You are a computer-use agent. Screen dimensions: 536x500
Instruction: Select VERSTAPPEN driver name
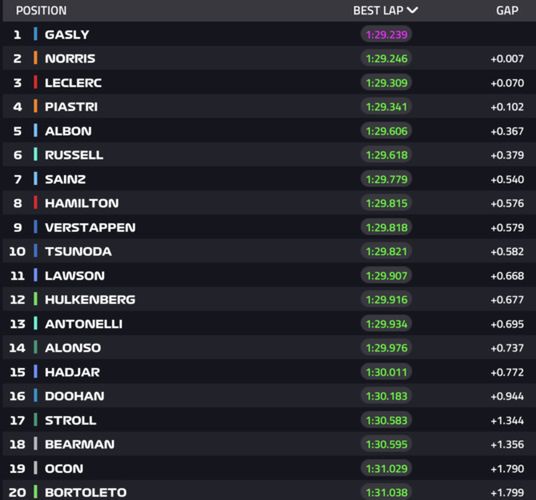point(90,227)
